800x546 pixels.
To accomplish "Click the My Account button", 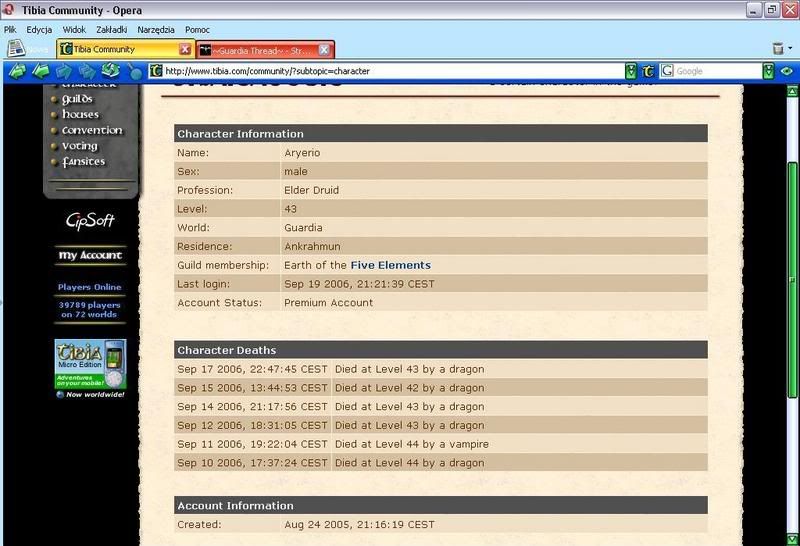I will pyautogui.click(x=90, y=255).
